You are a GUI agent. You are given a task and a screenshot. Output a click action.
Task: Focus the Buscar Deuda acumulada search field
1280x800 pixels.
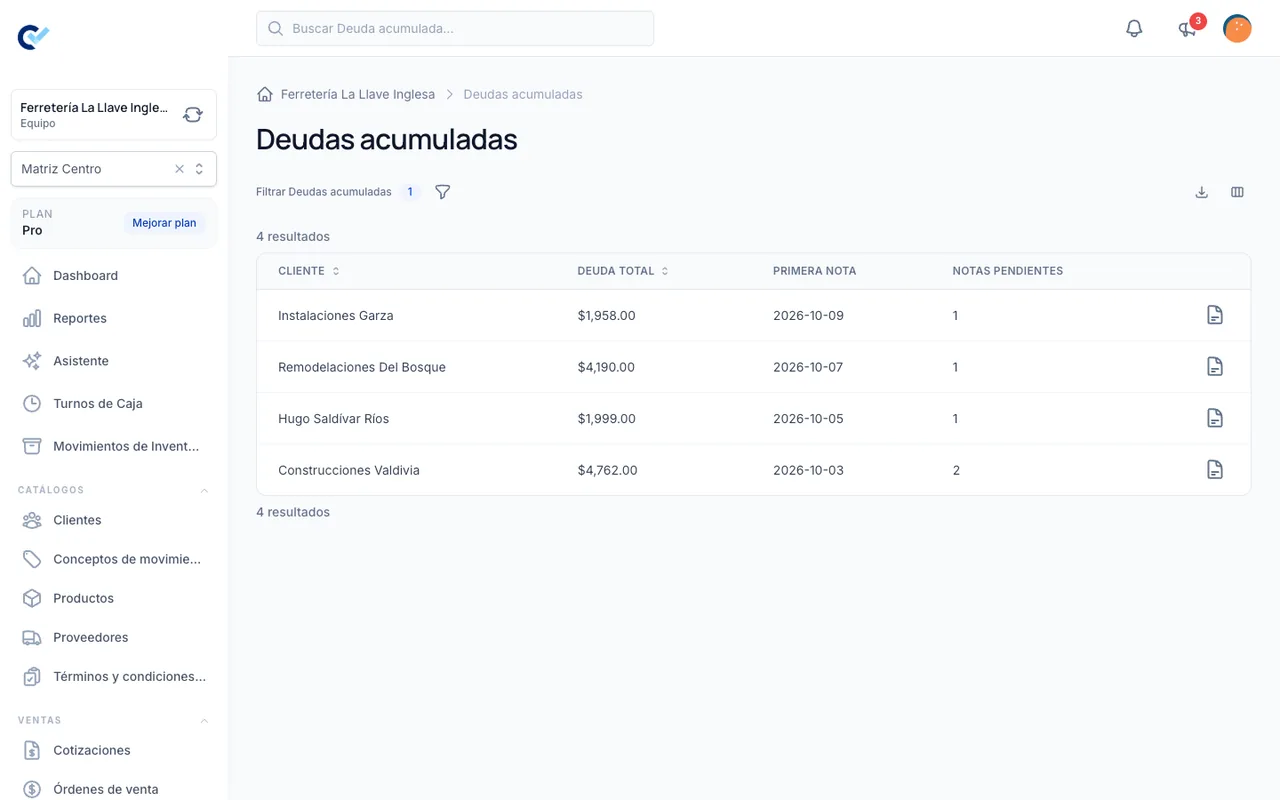(x=455, y=28)
